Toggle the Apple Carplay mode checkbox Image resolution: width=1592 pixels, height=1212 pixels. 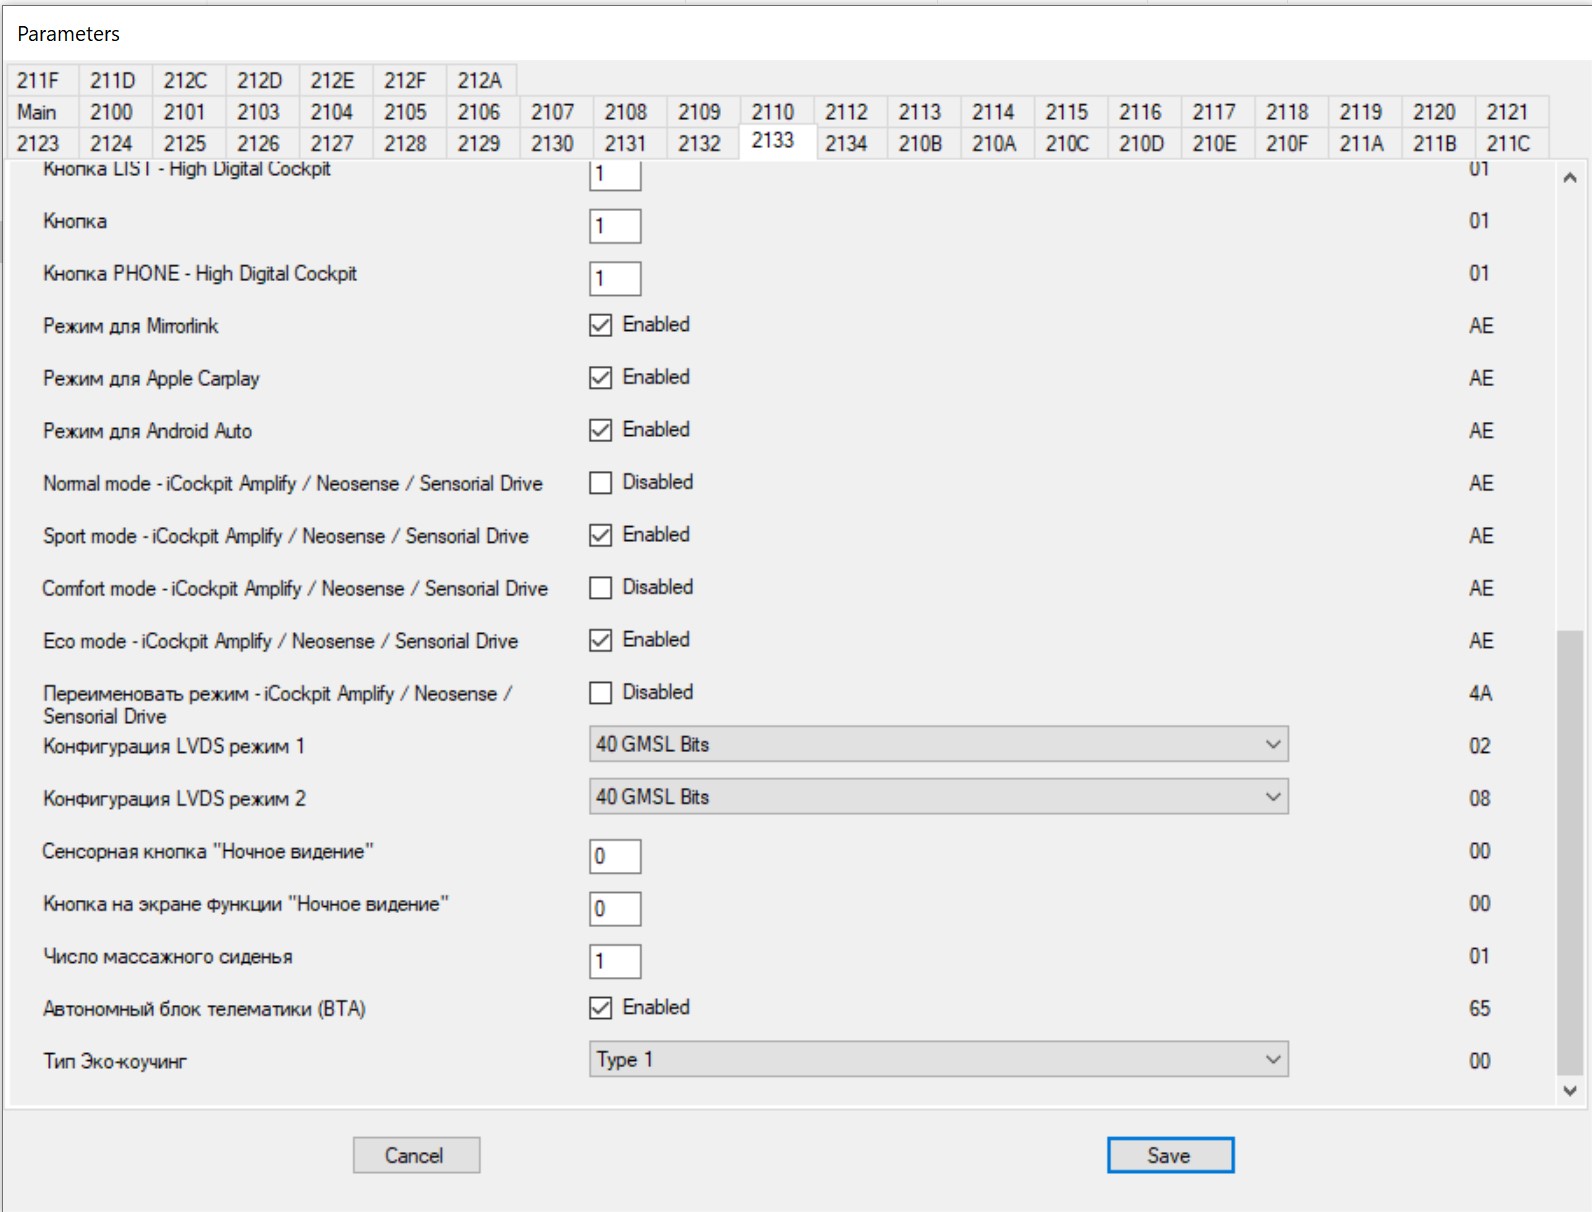(x=600, y=378)
